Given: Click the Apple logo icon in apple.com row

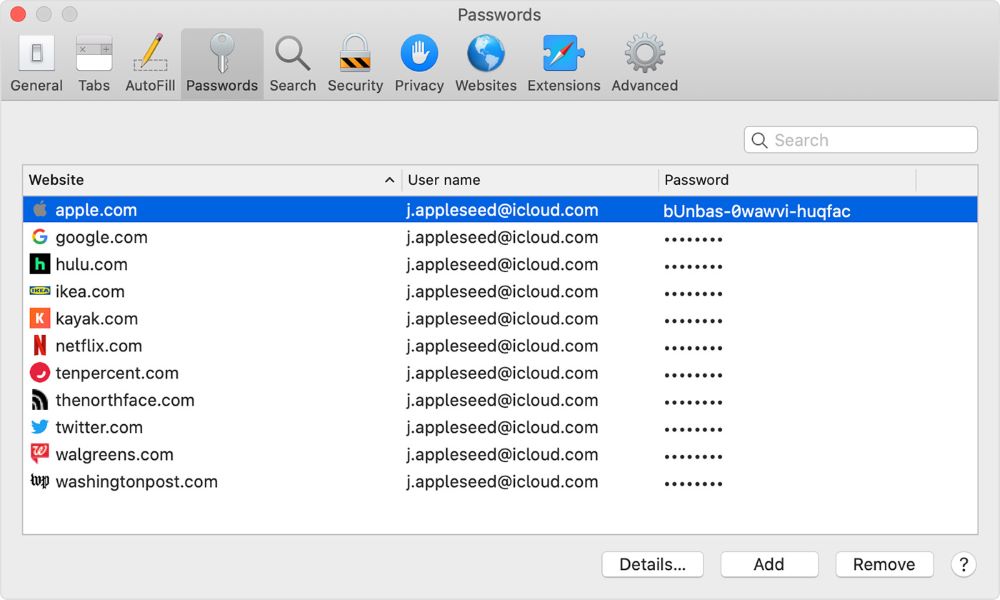Looking at the screenshot, I should coord(40,209).
